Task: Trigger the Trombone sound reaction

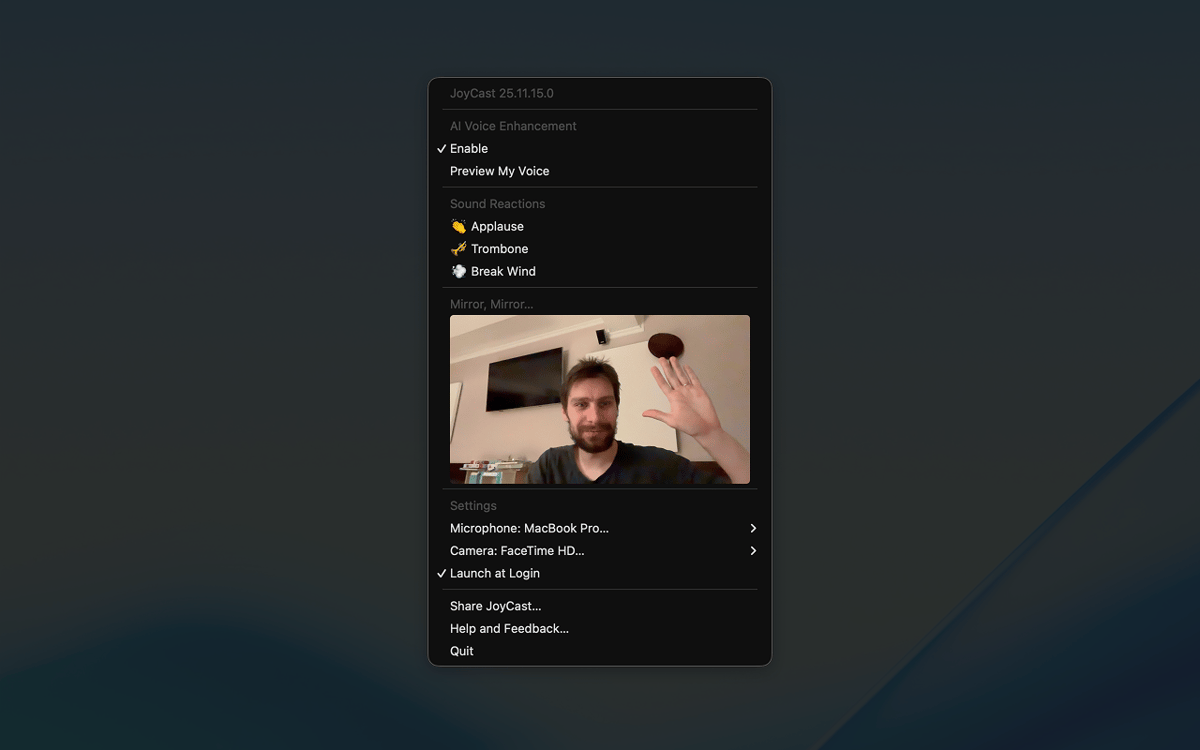Action: pyautogui.click(x=499, y=249)
